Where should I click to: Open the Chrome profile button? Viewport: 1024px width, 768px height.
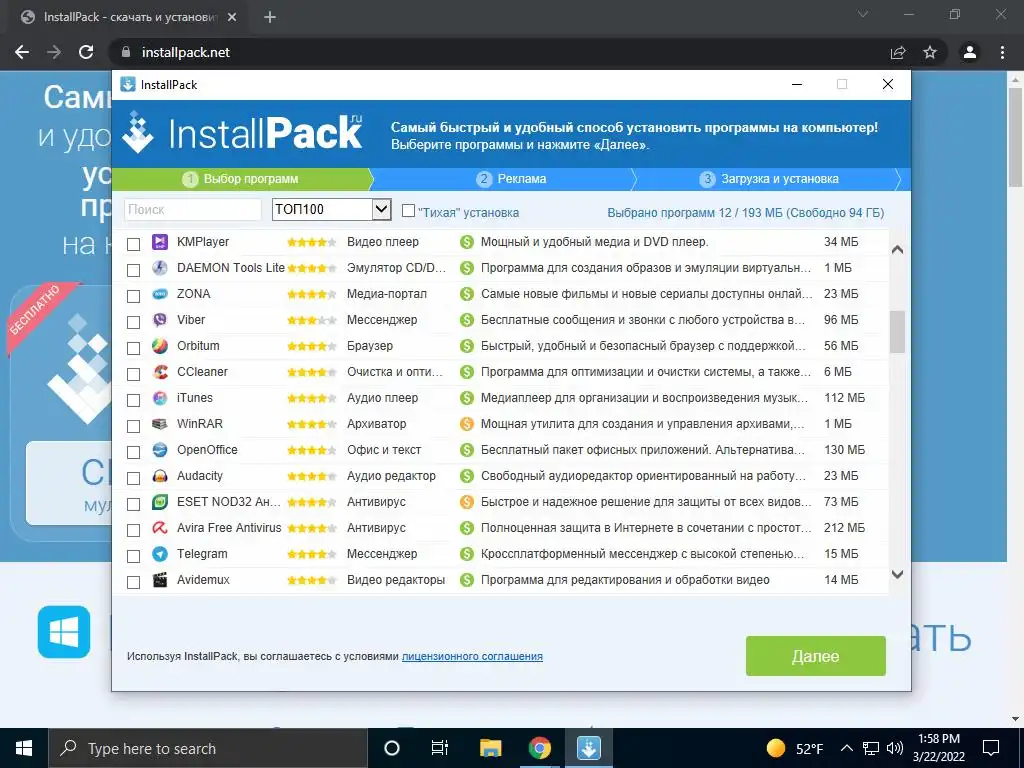pos(970,52)
